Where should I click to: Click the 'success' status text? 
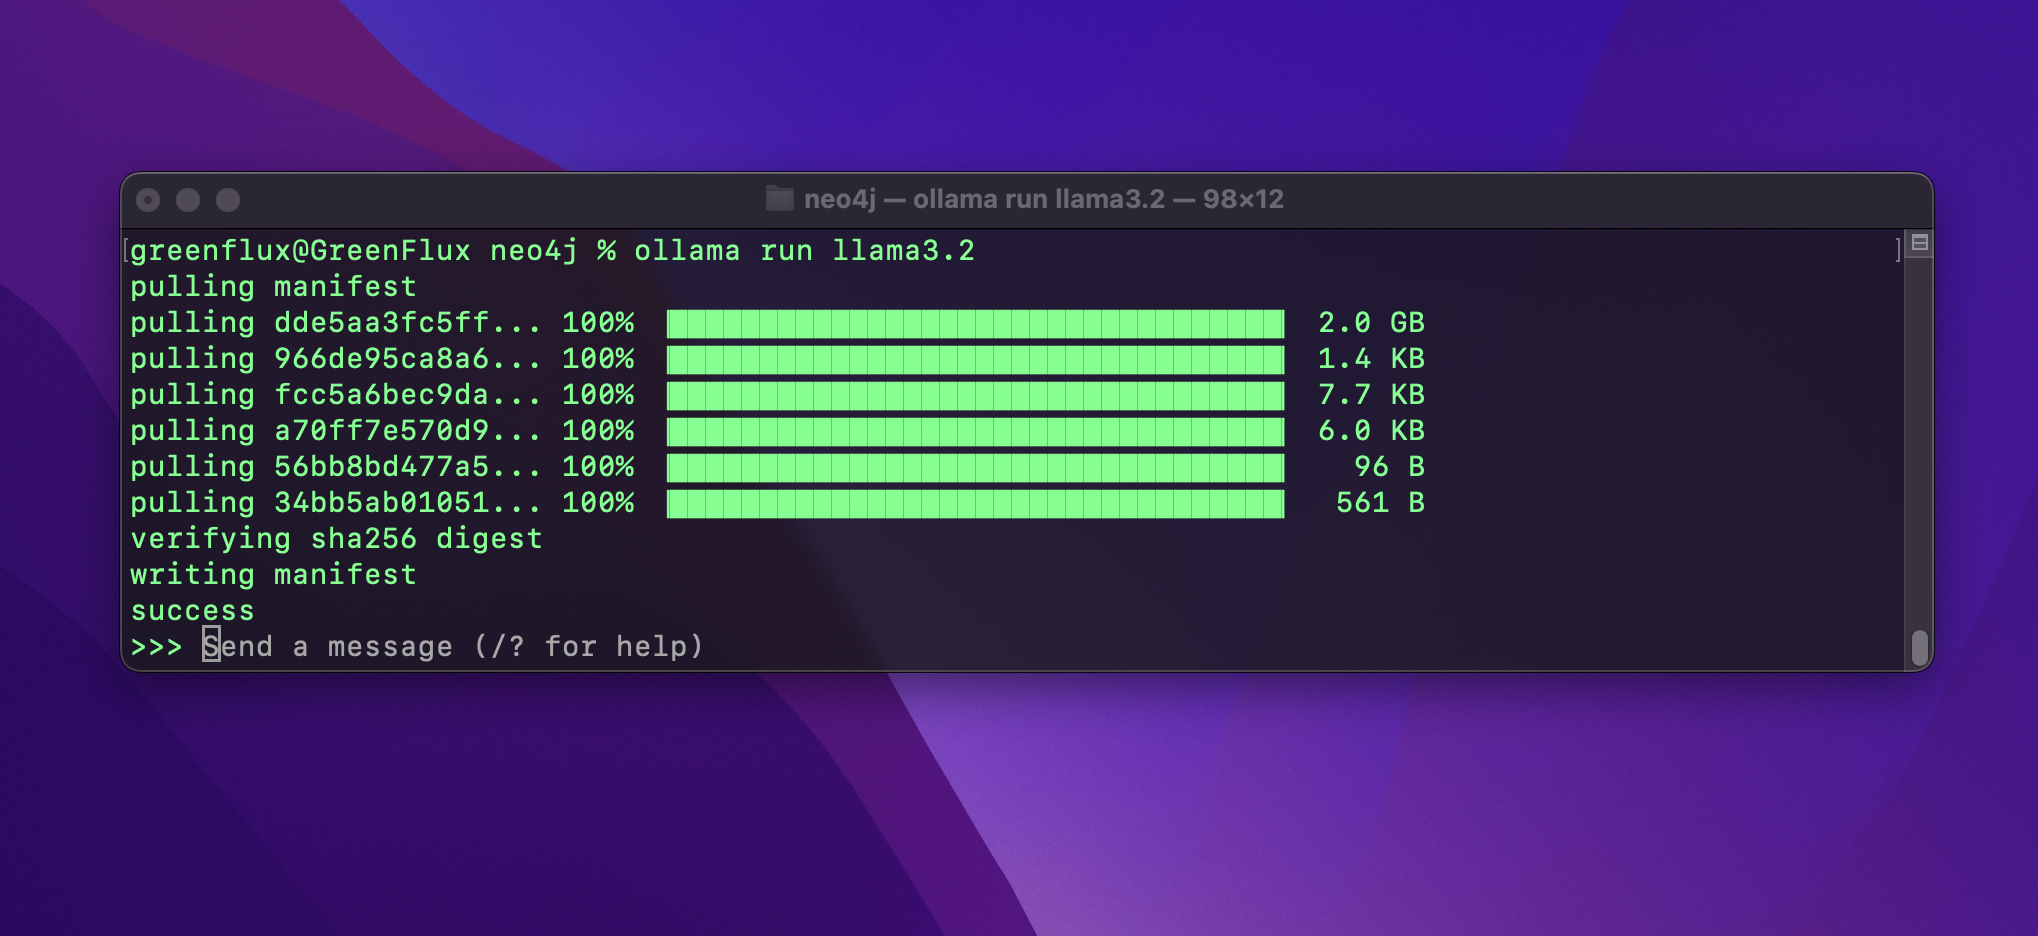point(192,611)
